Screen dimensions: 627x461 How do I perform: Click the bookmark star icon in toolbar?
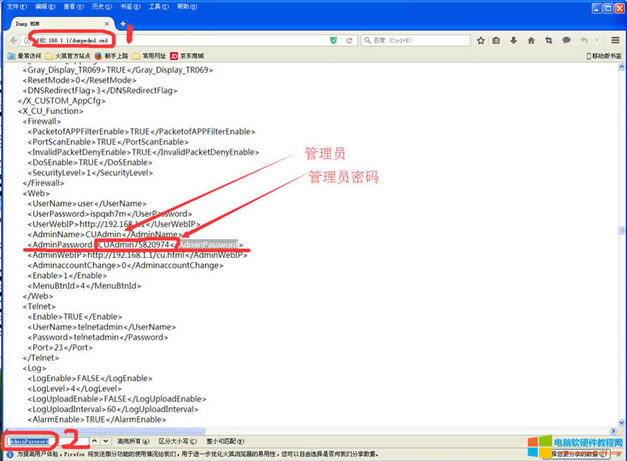[x=480, y=40]
